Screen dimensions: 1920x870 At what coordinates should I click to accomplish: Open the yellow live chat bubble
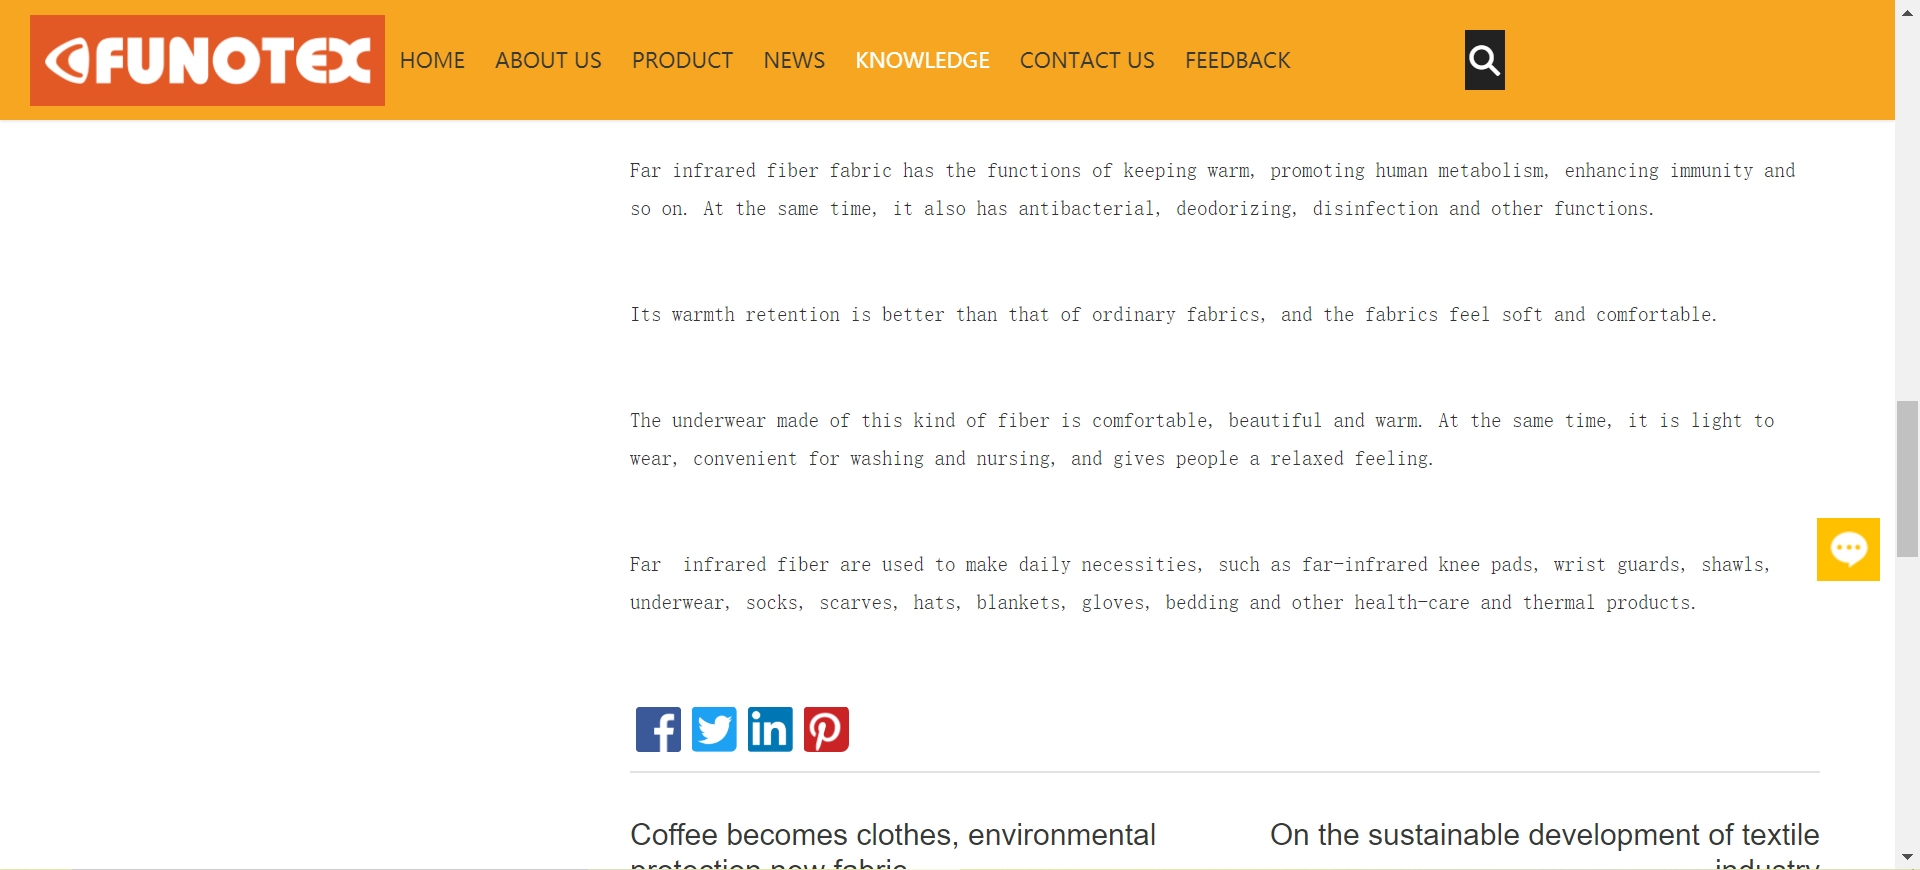[1848, 549]
